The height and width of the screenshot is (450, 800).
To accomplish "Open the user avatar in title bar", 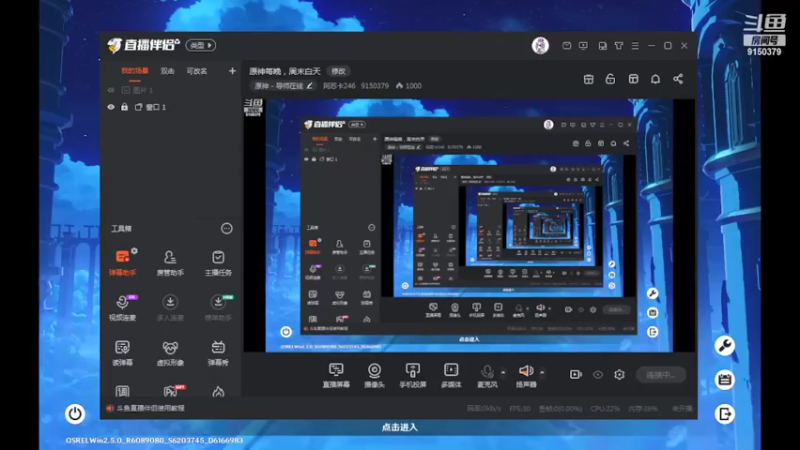I will [x=540, y=45].
